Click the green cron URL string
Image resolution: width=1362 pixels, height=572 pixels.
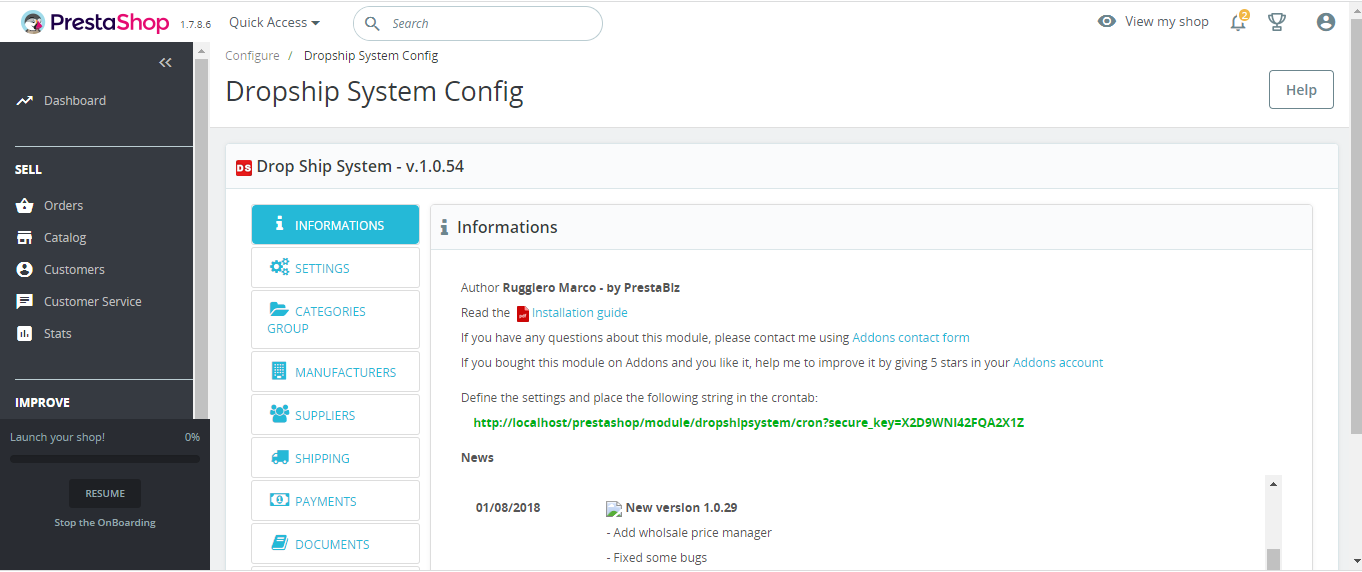coord(749,423)
